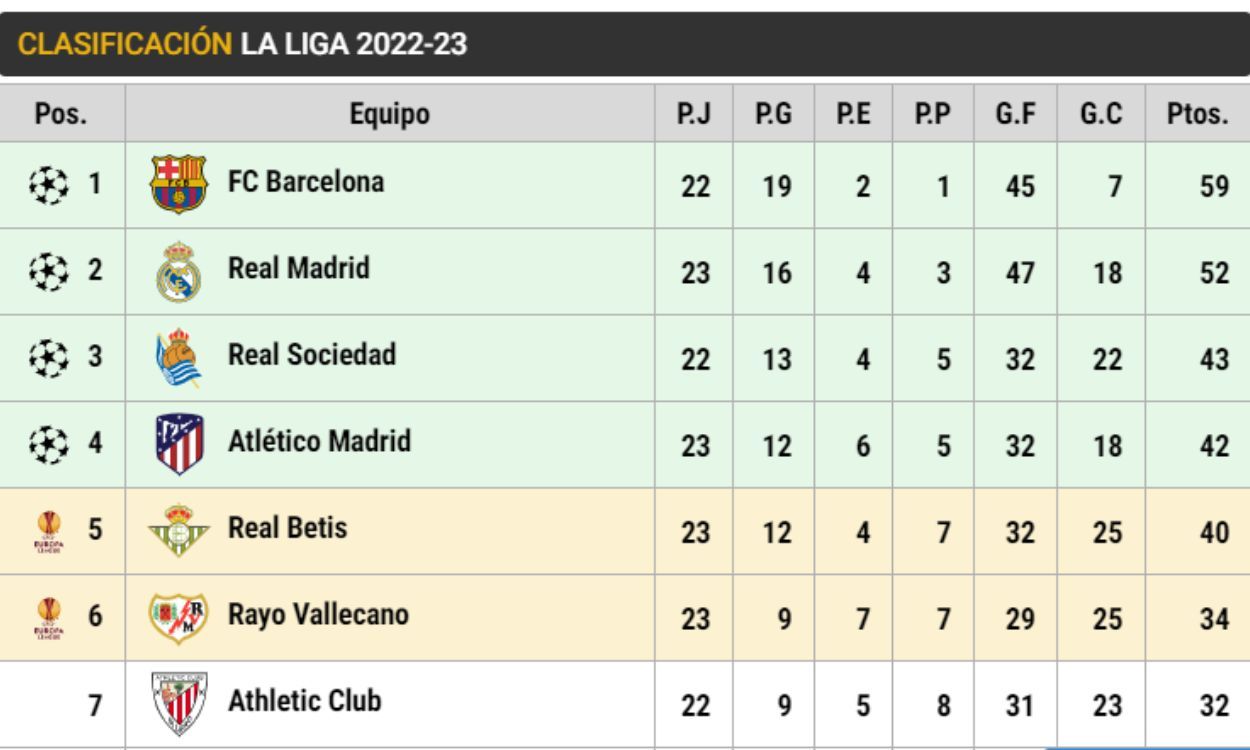Click the Atlético Madrid crest icon
This screenshot has width=1250, height=750.
(179, 444)
